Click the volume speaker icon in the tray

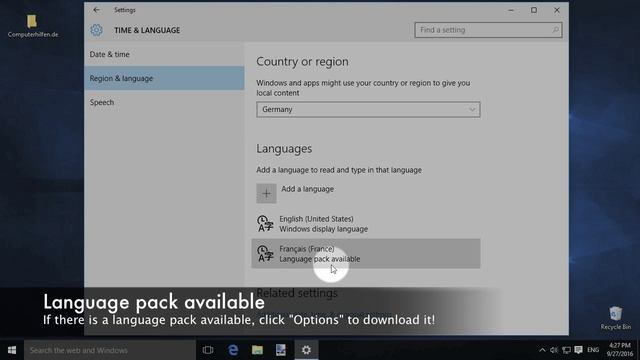tap(554, 350)
